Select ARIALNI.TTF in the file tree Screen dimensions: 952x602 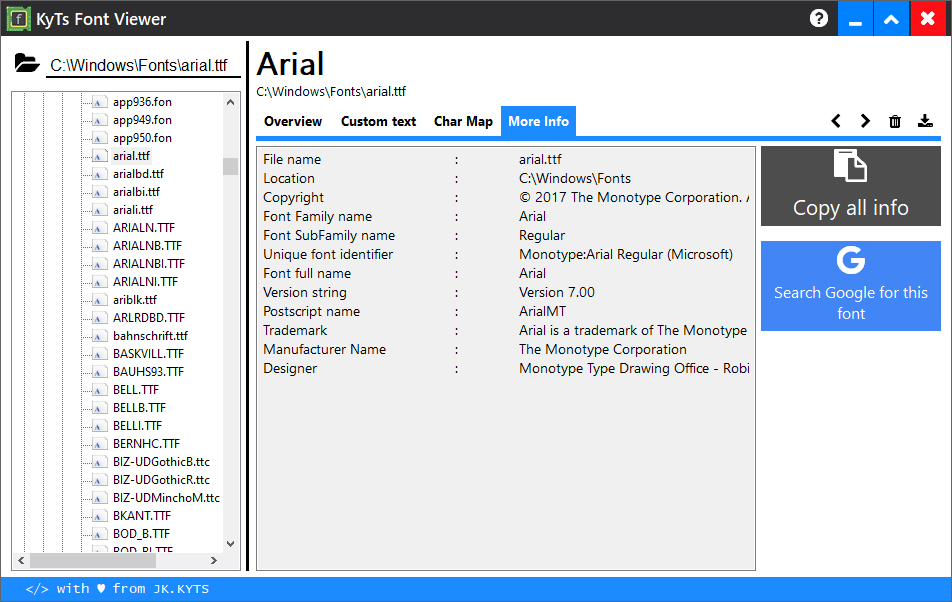tap(145, 282)
